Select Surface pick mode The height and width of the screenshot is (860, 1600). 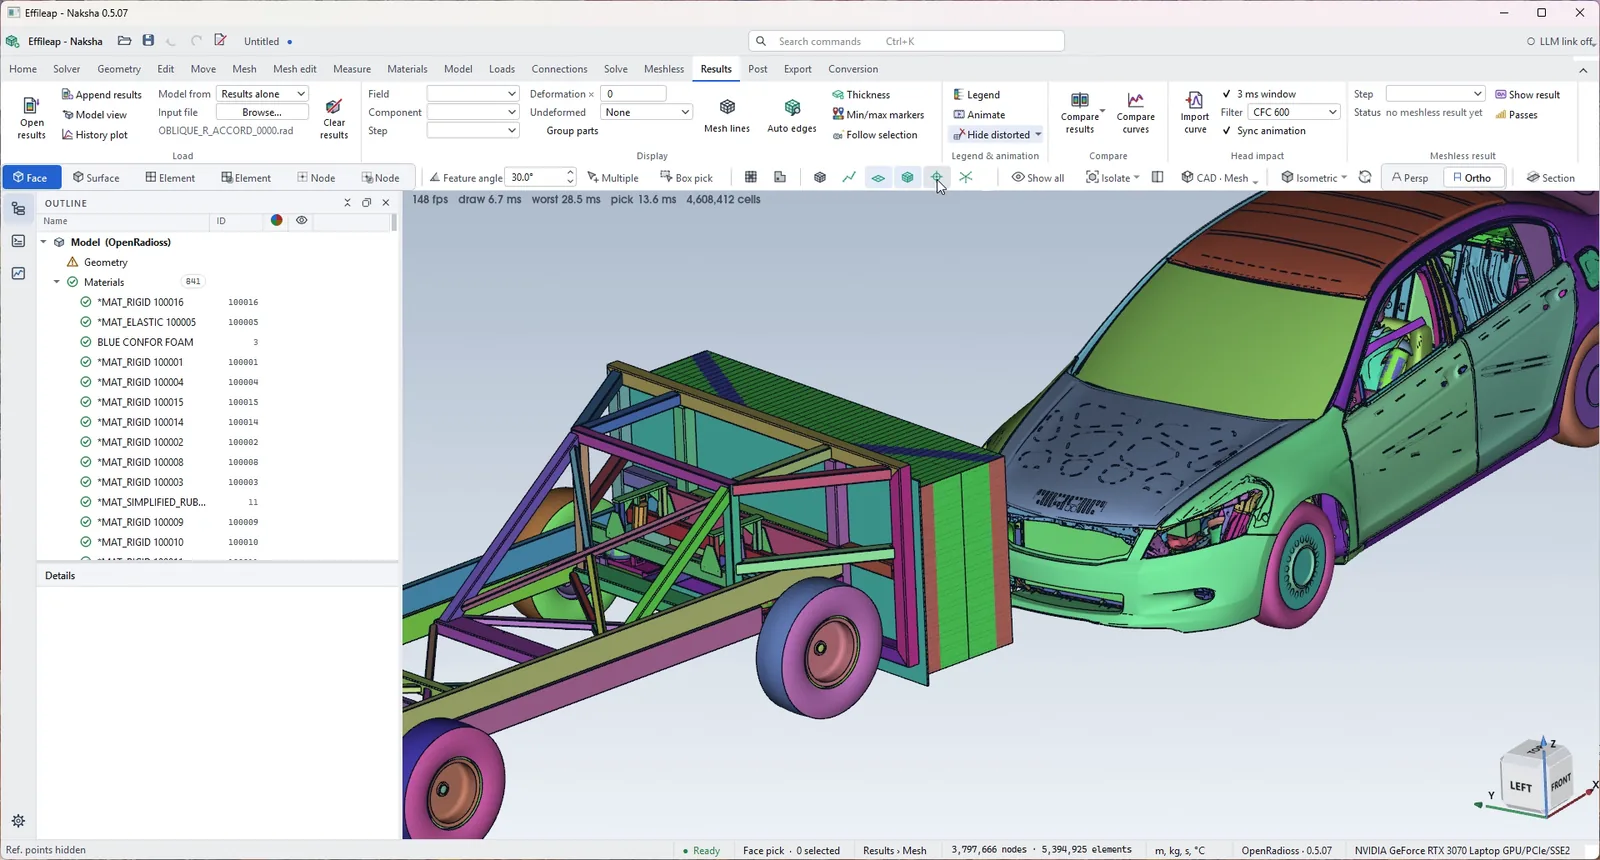point(96,178)
